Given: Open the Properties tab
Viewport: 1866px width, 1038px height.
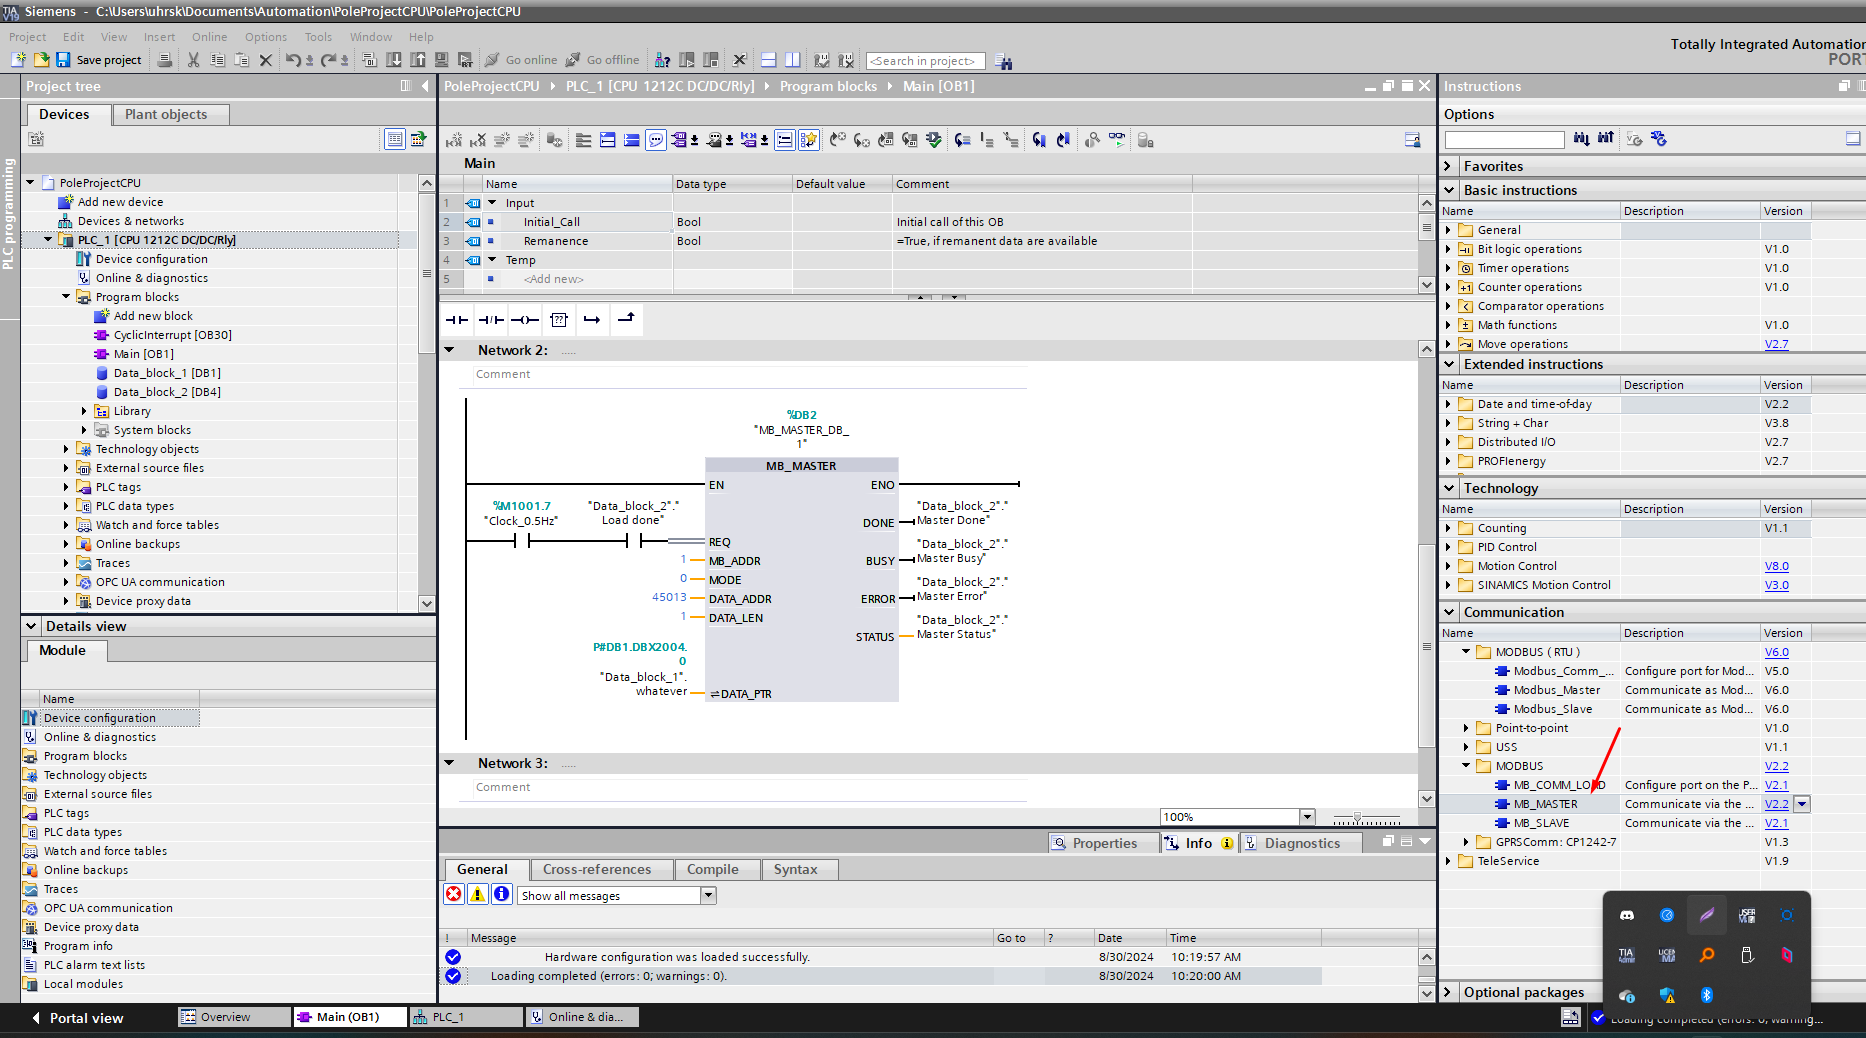Looking at the screenshot, I should (x=1104, y=843).
